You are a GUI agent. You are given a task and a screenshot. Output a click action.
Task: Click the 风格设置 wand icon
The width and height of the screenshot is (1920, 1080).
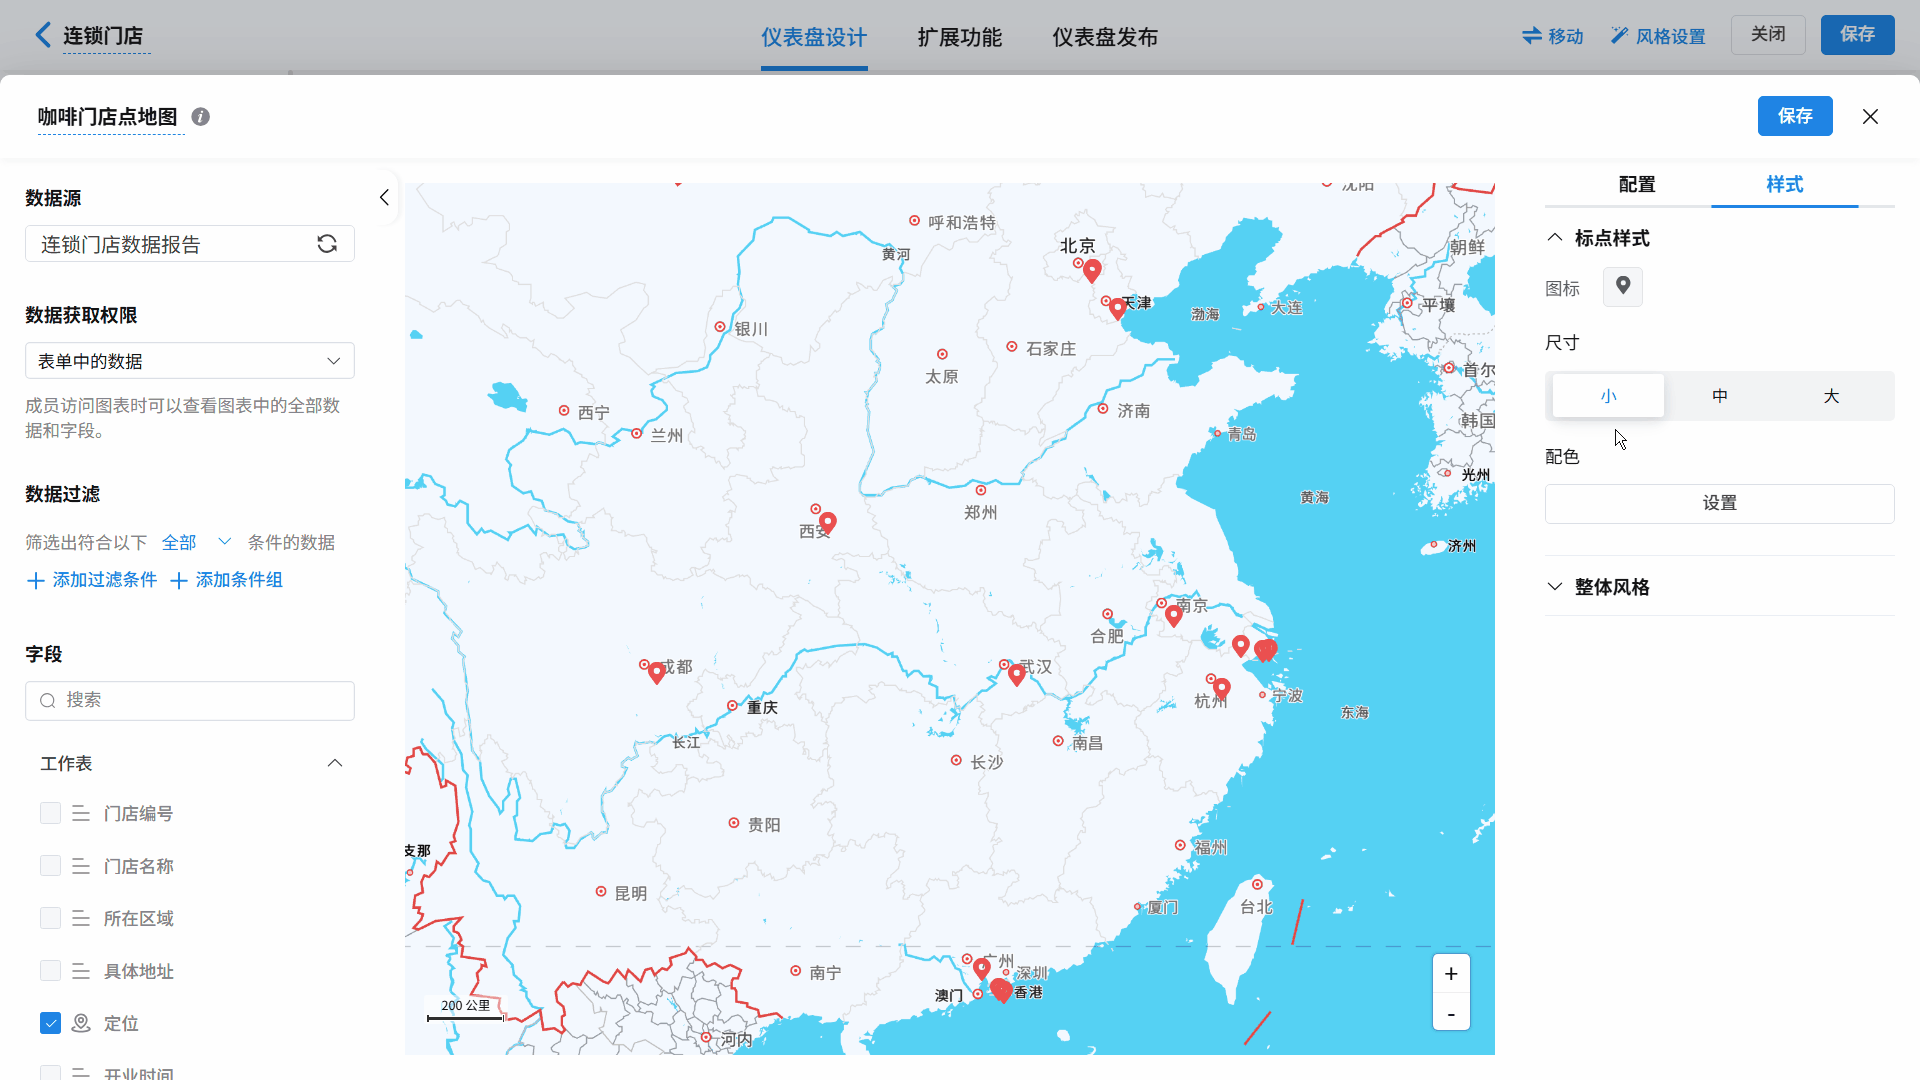[x=1619, y=36]
